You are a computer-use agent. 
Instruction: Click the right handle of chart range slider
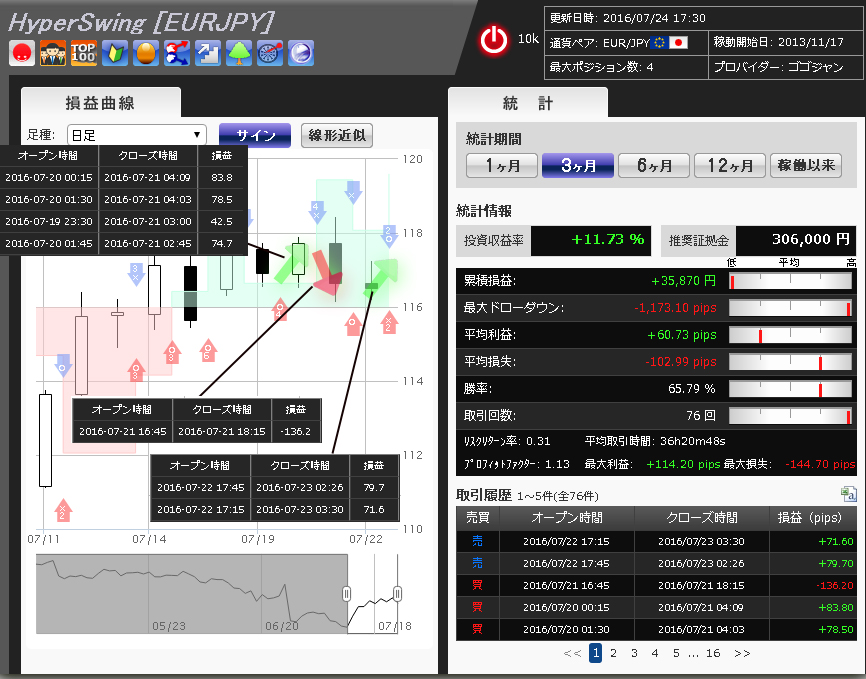point(397,594)
